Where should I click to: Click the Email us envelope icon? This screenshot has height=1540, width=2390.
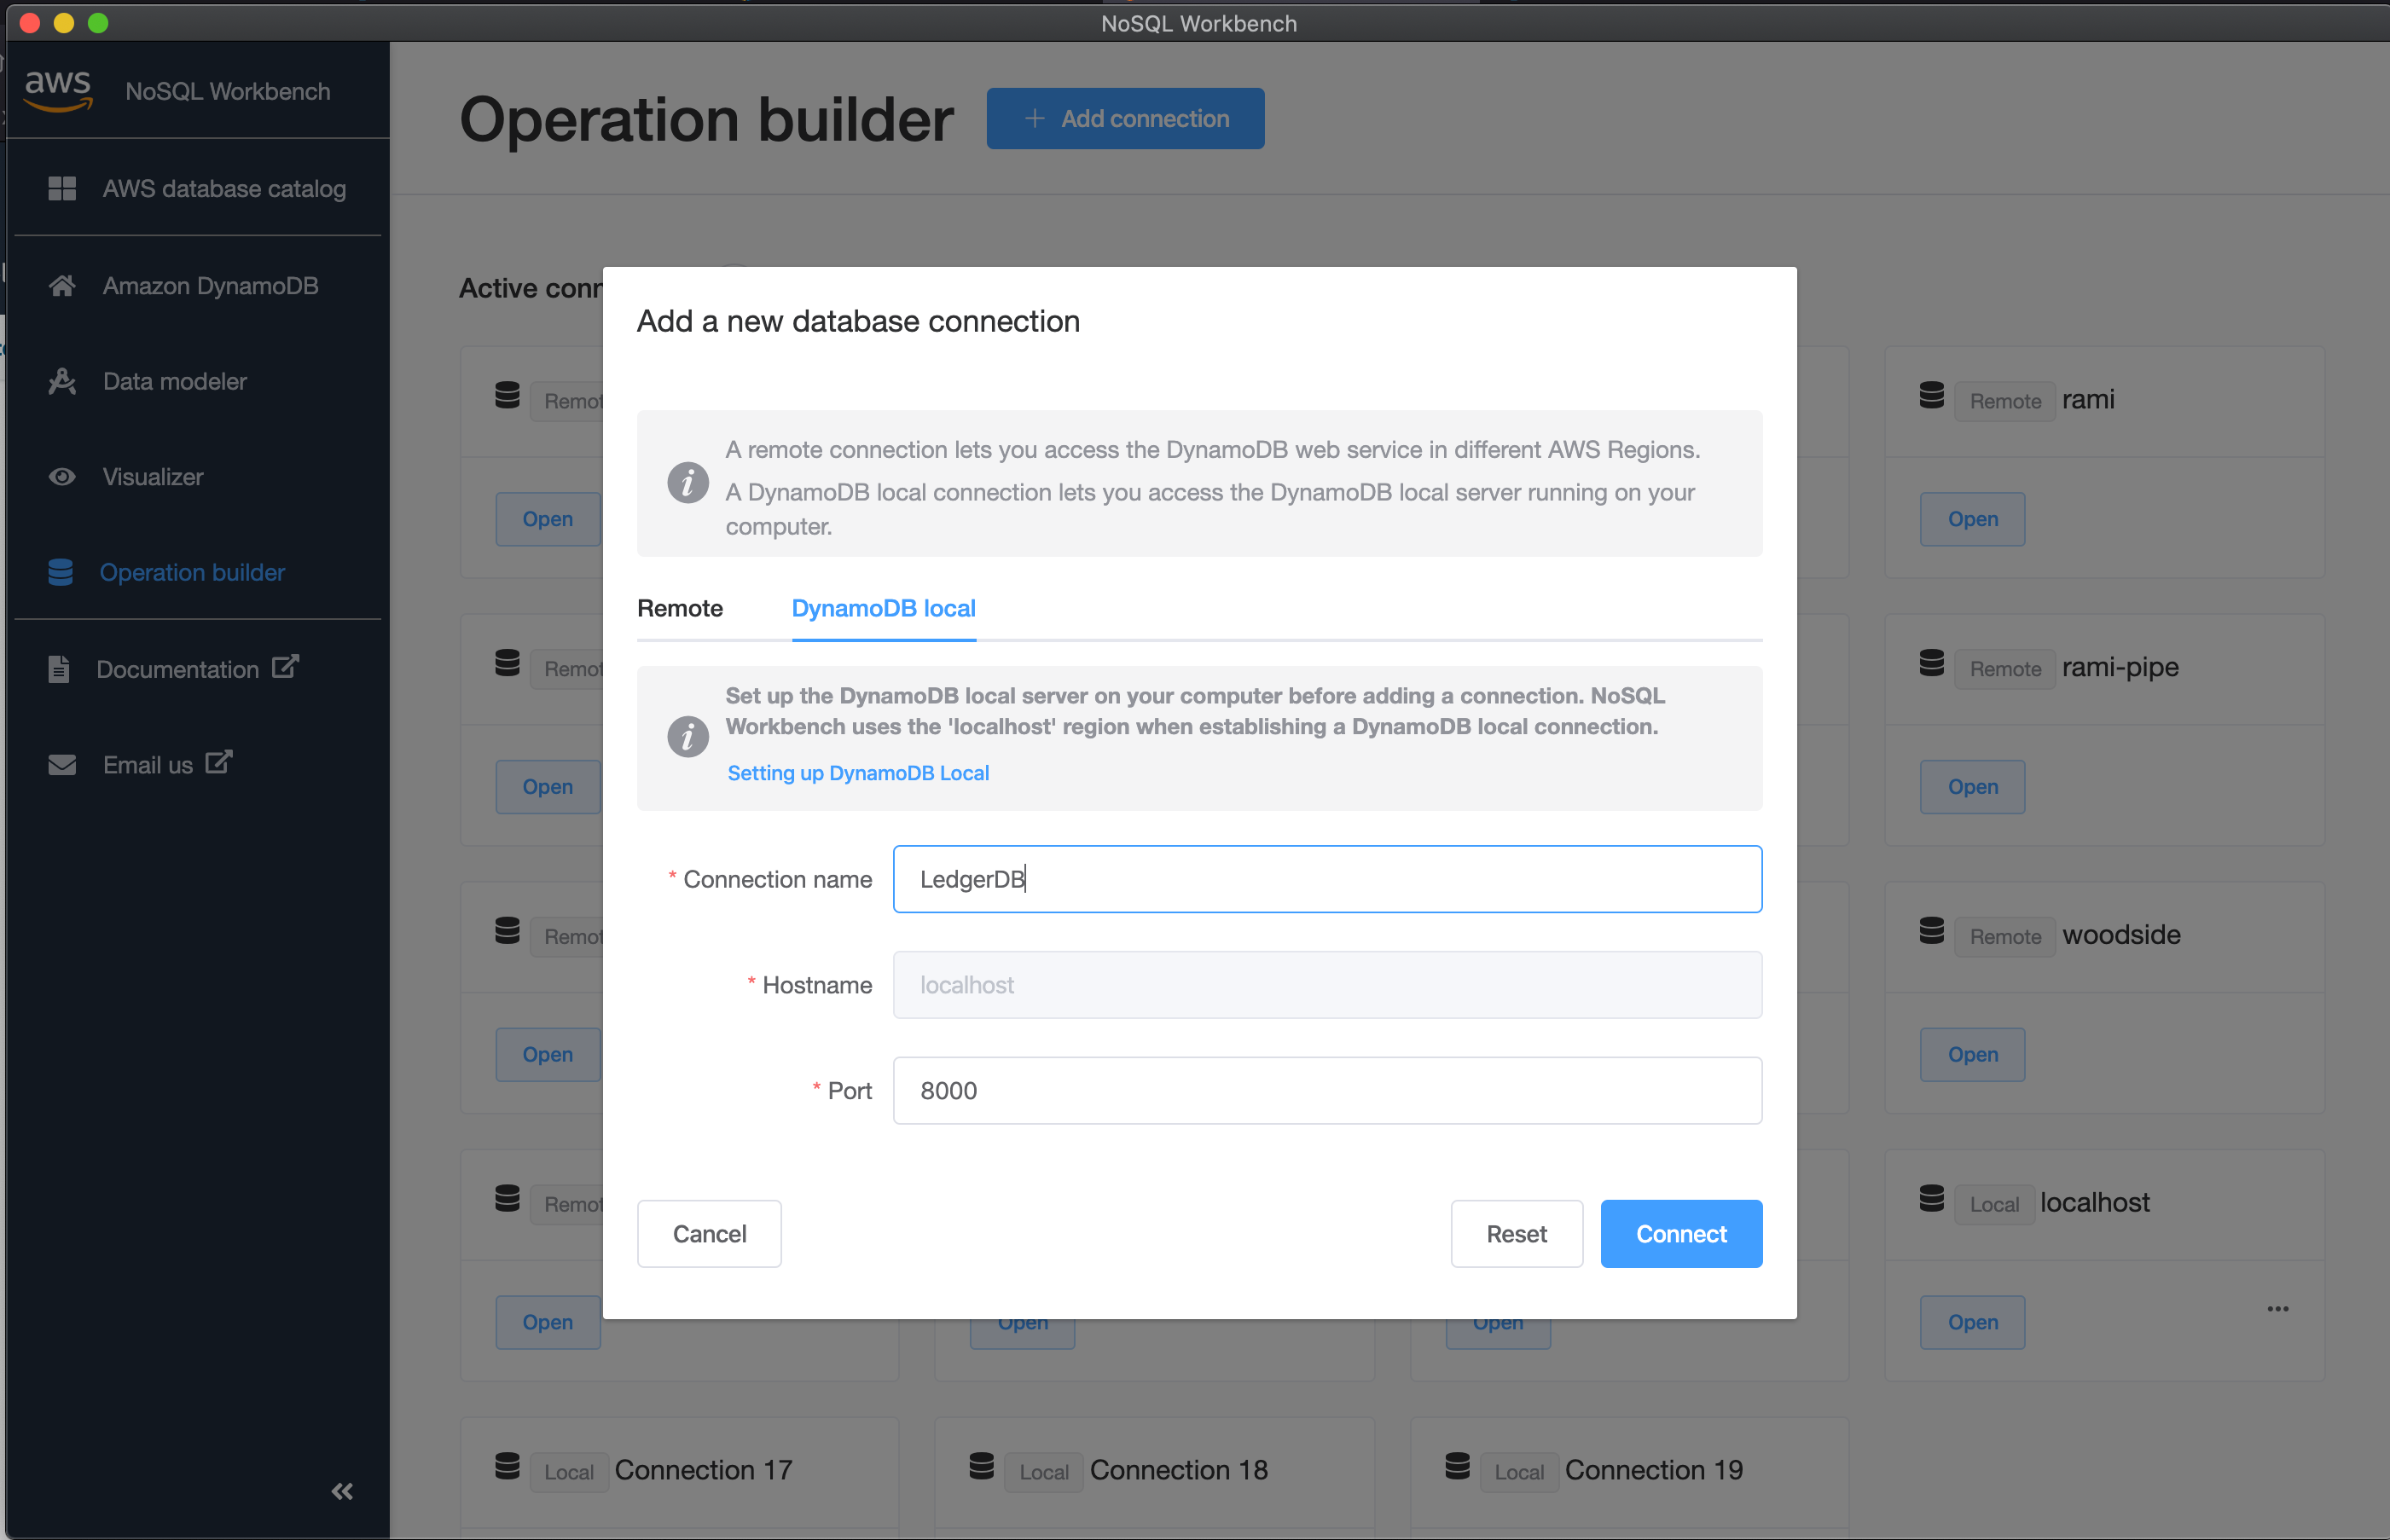[62, 765]
